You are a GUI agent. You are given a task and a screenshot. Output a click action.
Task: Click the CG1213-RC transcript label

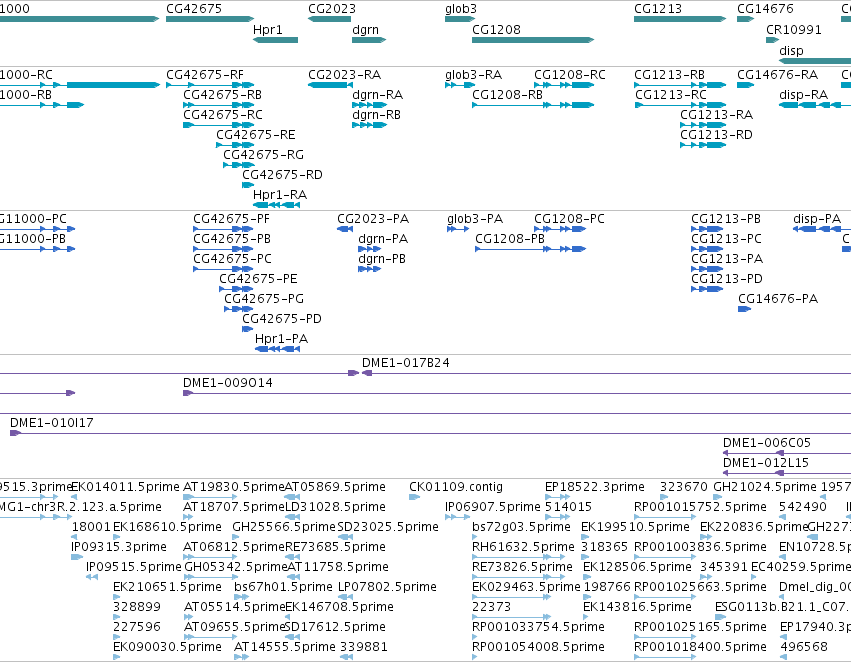pyautogui.click(x=670, y=95)
